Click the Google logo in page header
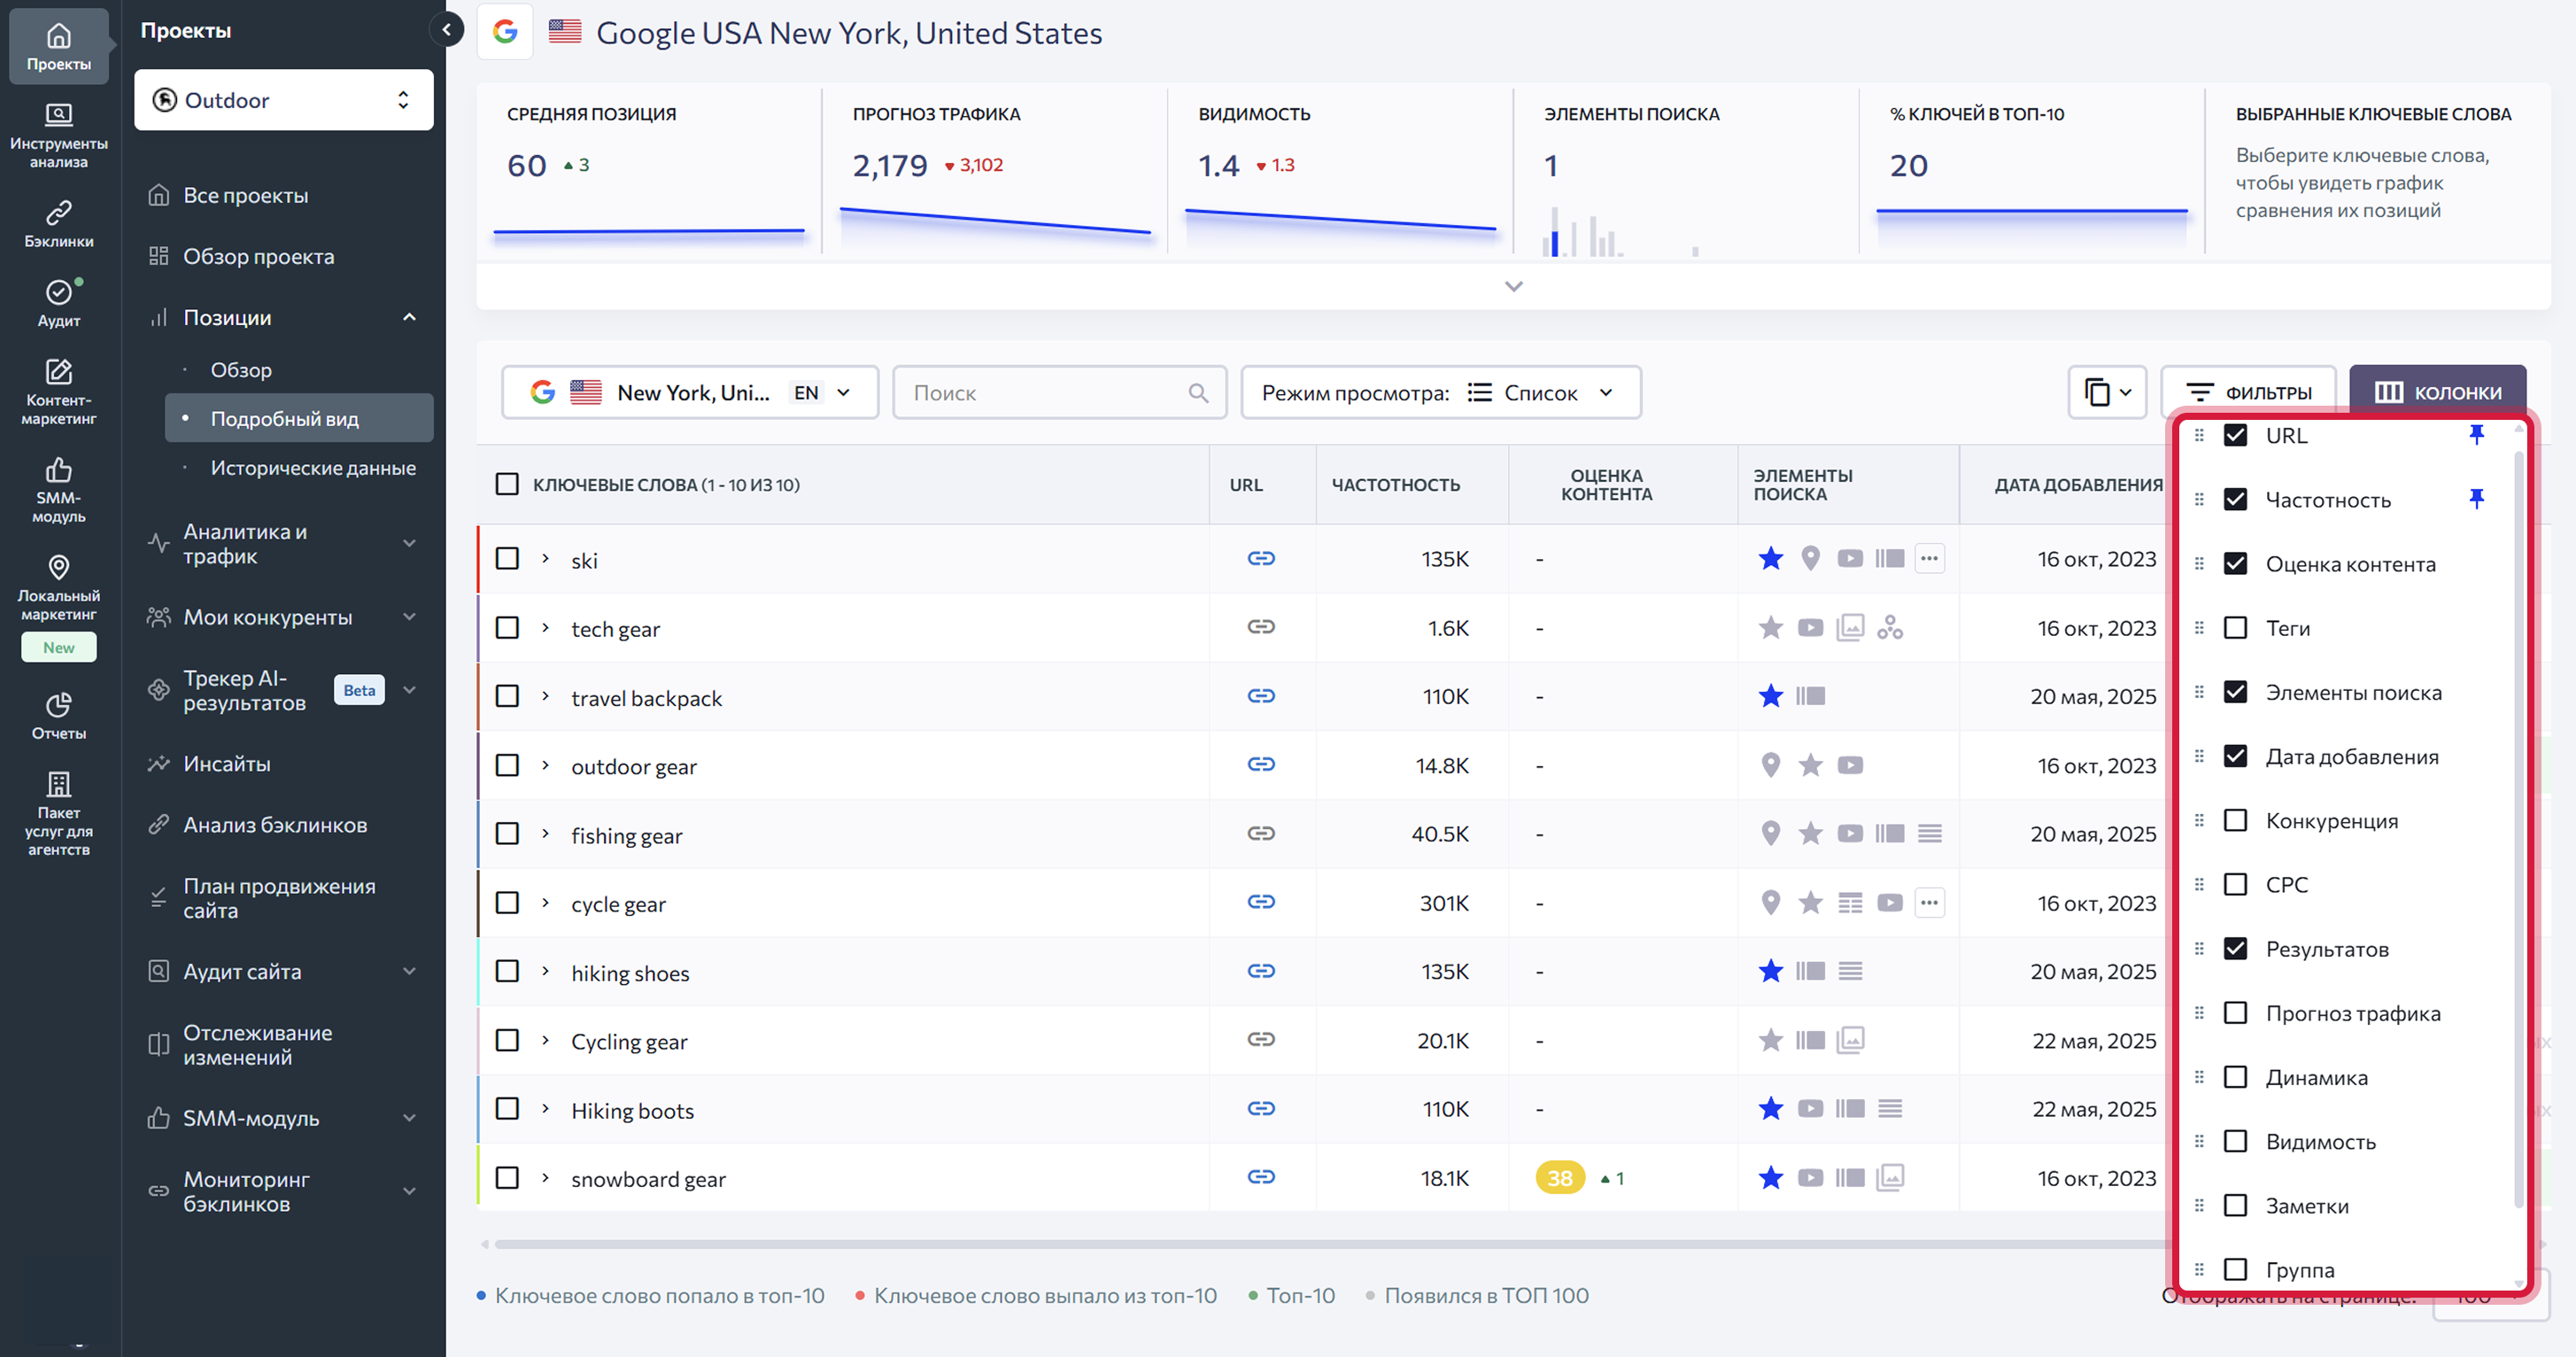 point(505,32)
